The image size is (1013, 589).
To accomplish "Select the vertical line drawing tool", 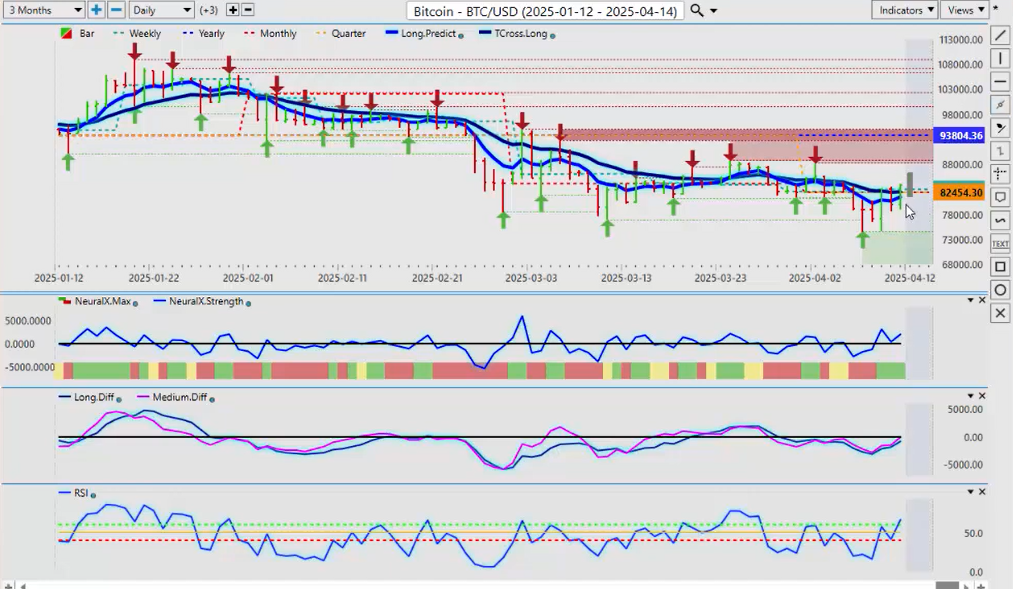I will 1000,59.
